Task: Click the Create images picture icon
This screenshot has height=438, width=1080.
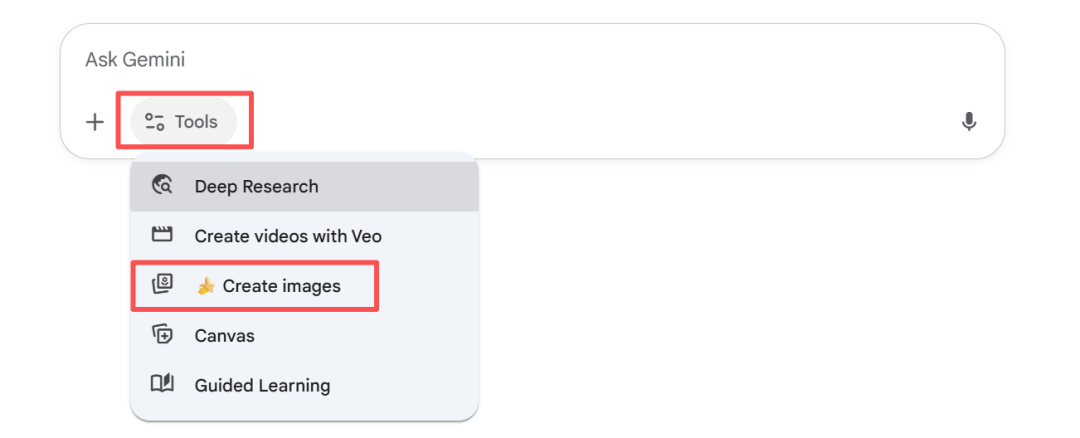Action: click(162, 286)
